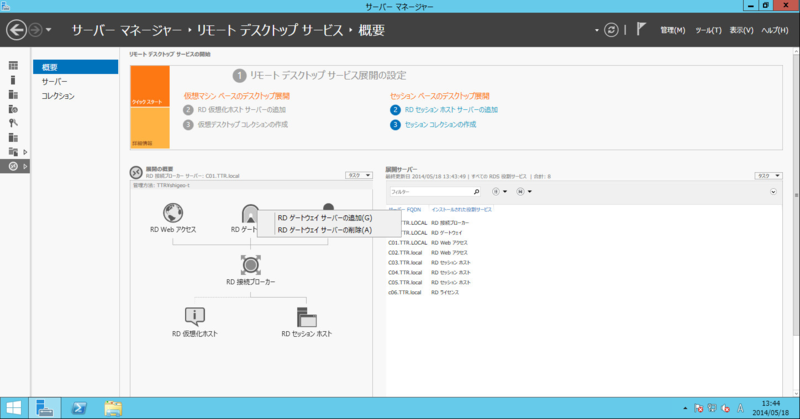This screenshot has height=419, width=800.
Task: Select the c06.TTR.local RD ライセンス row
Action: (x=584, y=292)
